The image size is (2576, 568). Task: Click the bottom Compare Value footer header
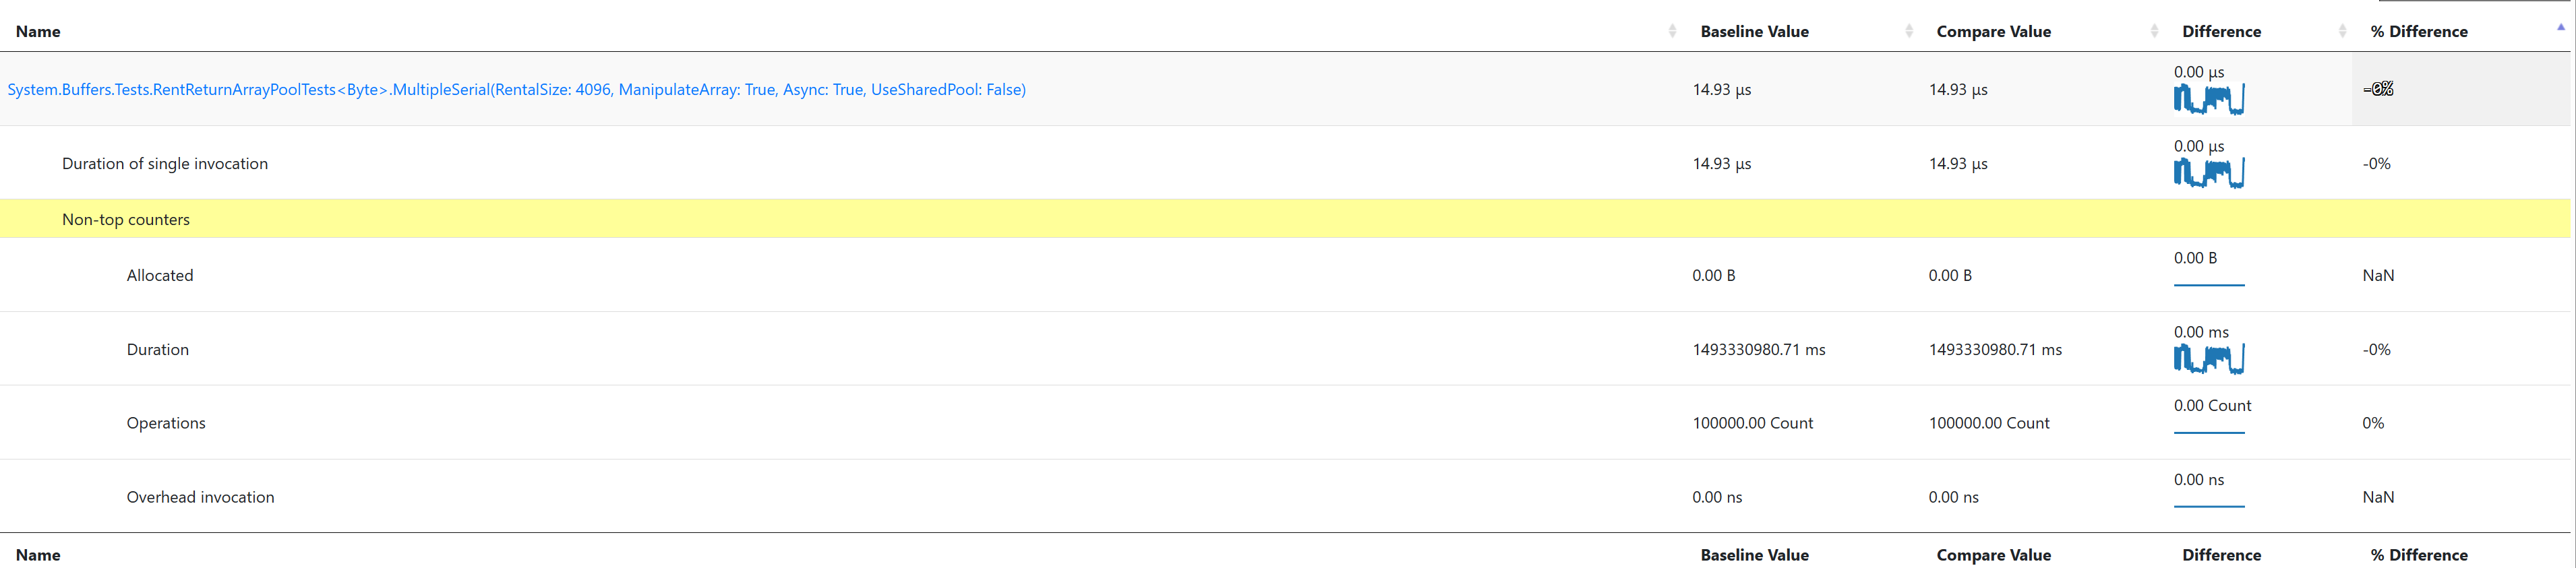pyautogui.click(x=1993, y=555)
